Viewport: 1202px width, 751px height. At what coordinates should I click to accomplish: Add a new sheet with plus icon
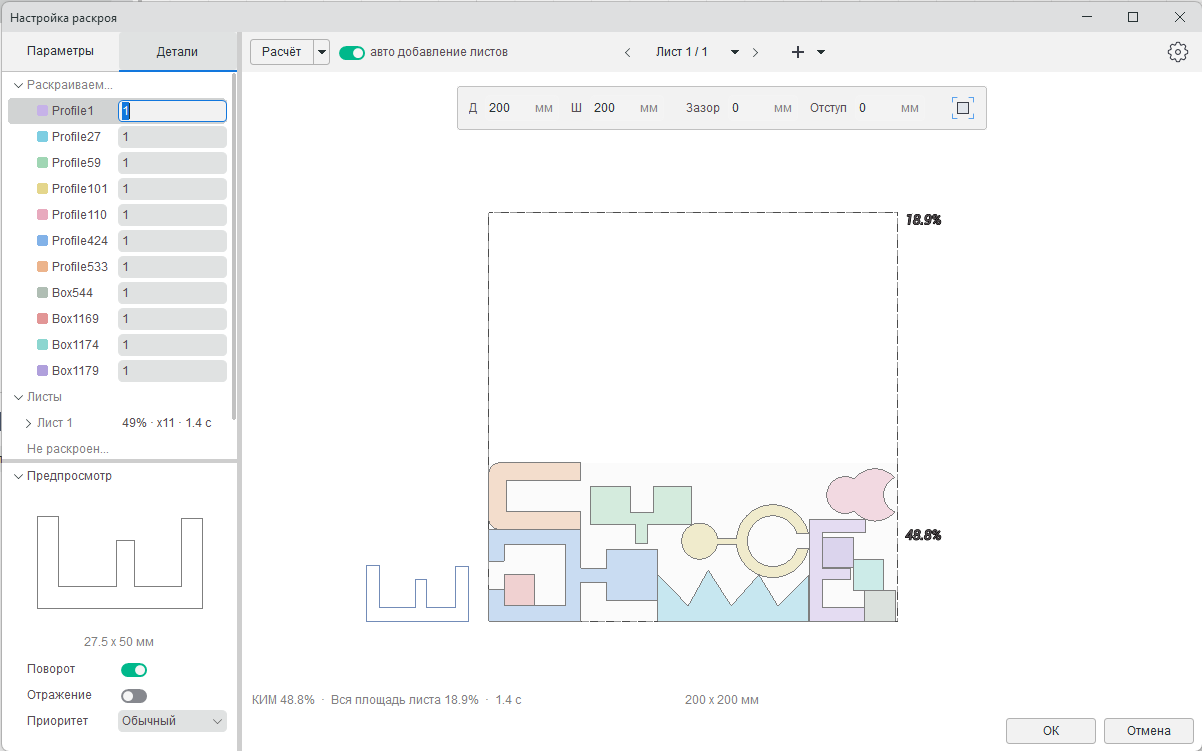(x=798, y=52)
